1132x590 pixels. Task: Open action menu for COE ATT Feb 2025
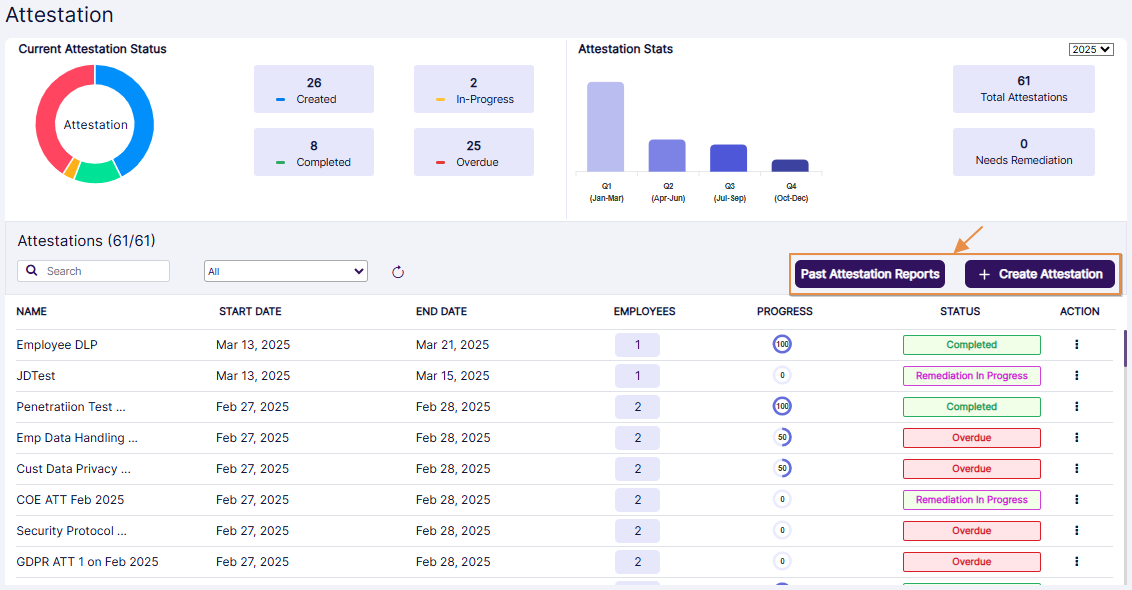pos(1077,500)
